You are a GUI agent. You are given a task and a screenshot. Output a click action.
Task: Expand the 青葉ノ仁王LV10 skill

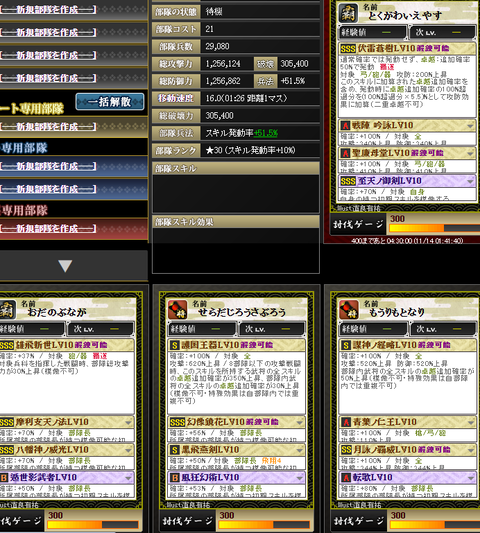pyautogui.click(x=470, y=423)
